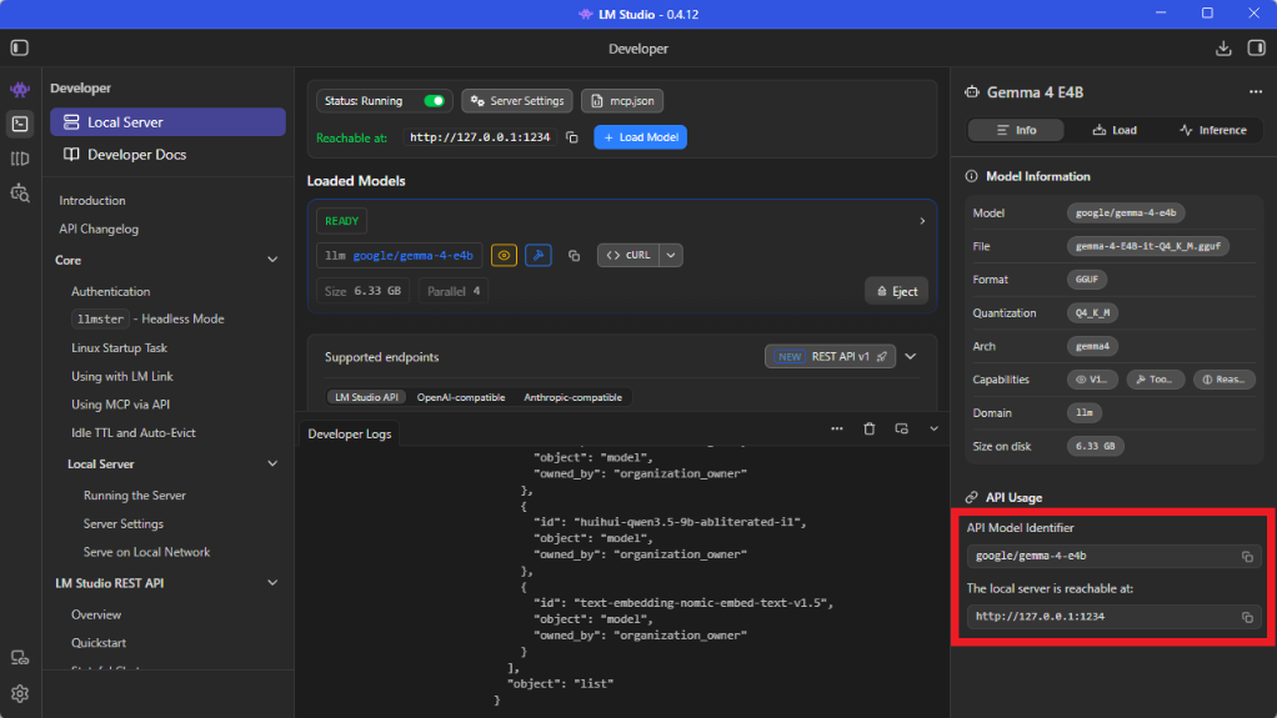Open the Discover model search icon
Viewport: 1277px width, 718px height.
(x=20, y=193)
